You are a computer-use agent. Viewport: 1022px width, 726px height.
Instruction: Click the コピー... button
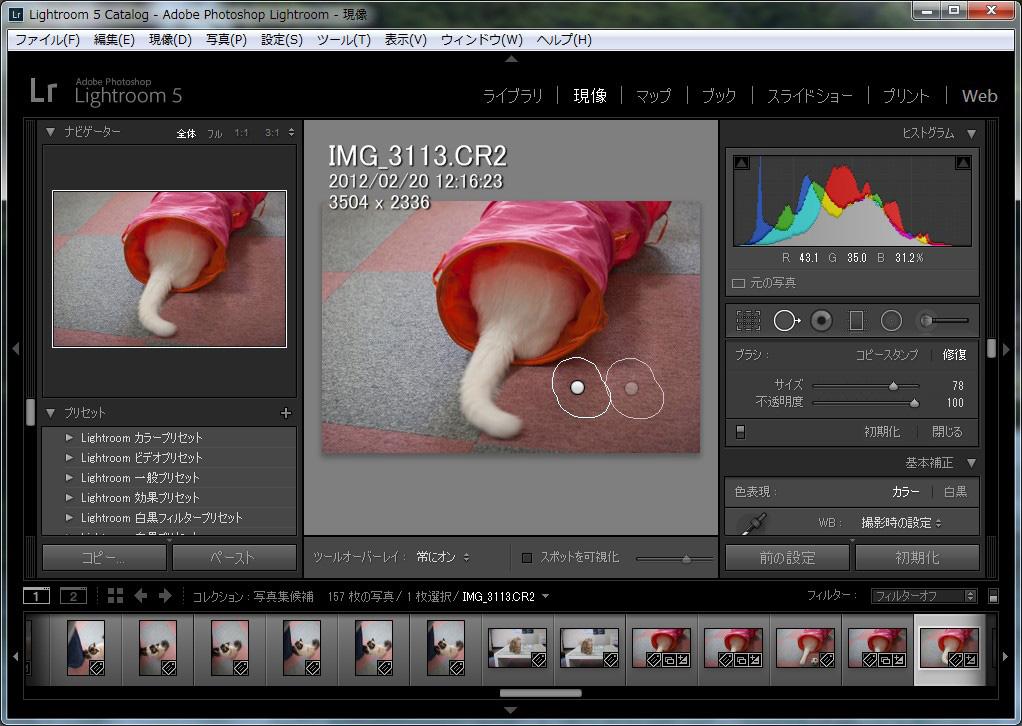point(104,558)
